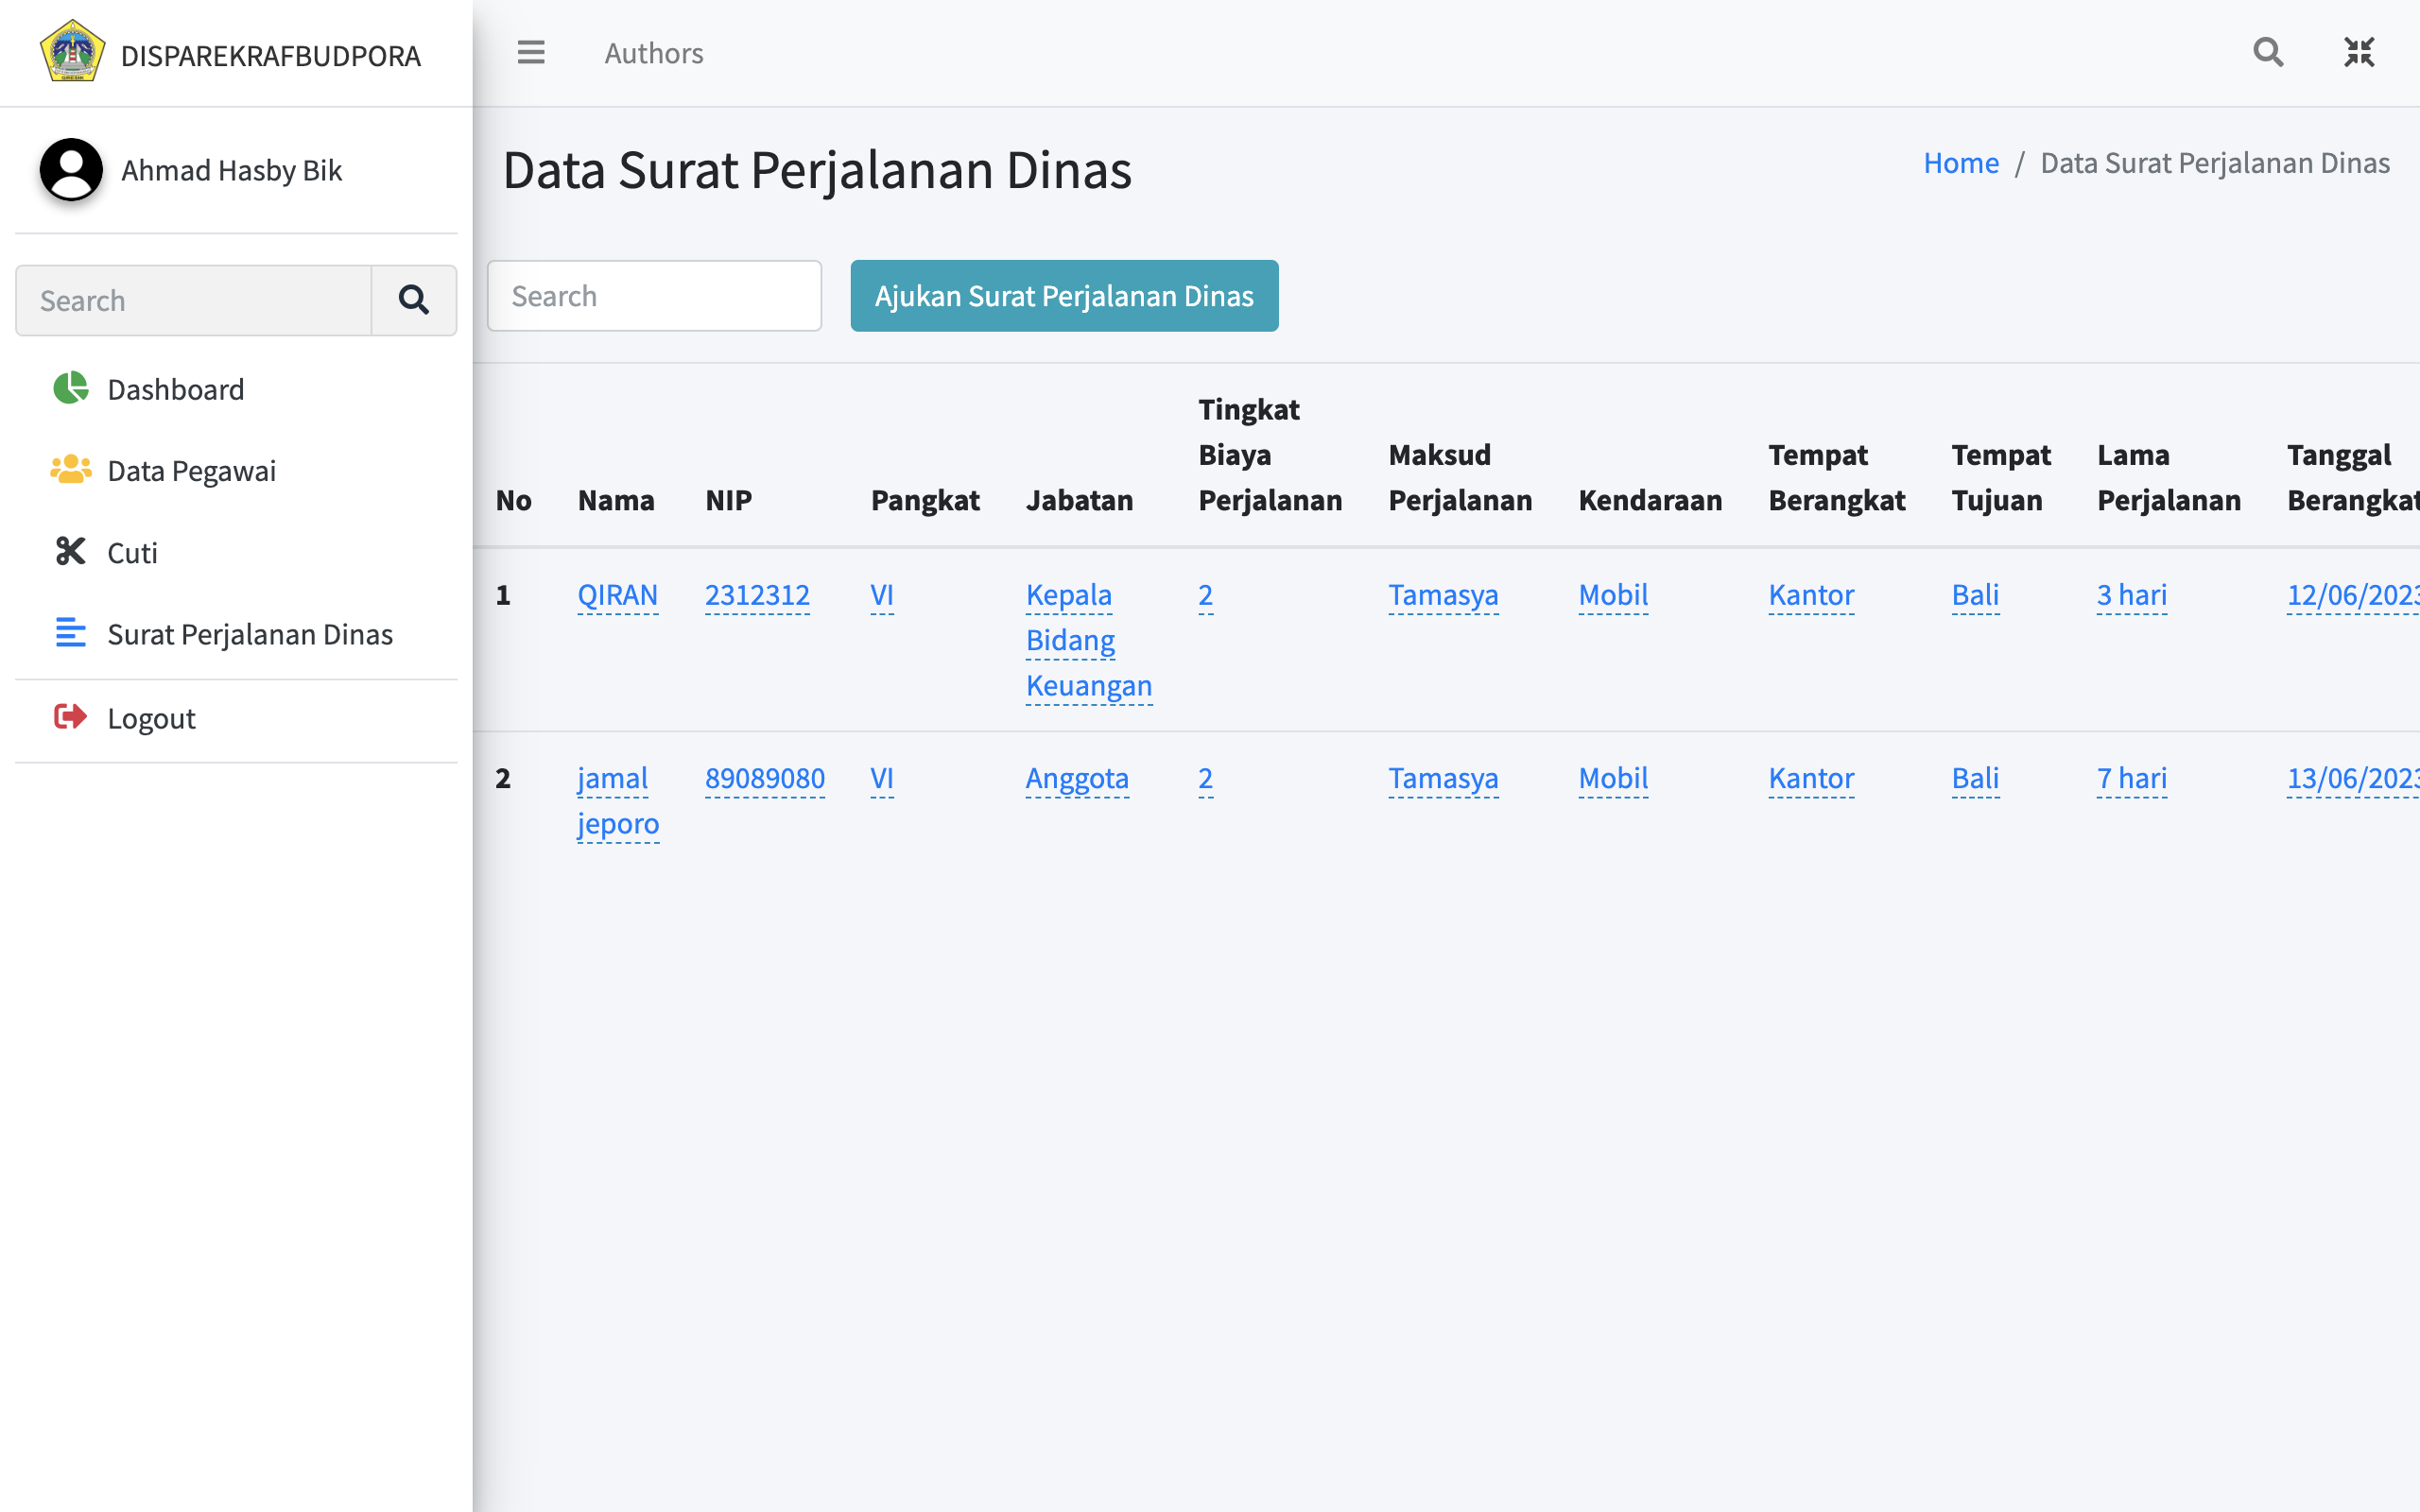The image size is (2420, 1512).
Task: Focus the sidebar Search input field
Action: (194, 300)
